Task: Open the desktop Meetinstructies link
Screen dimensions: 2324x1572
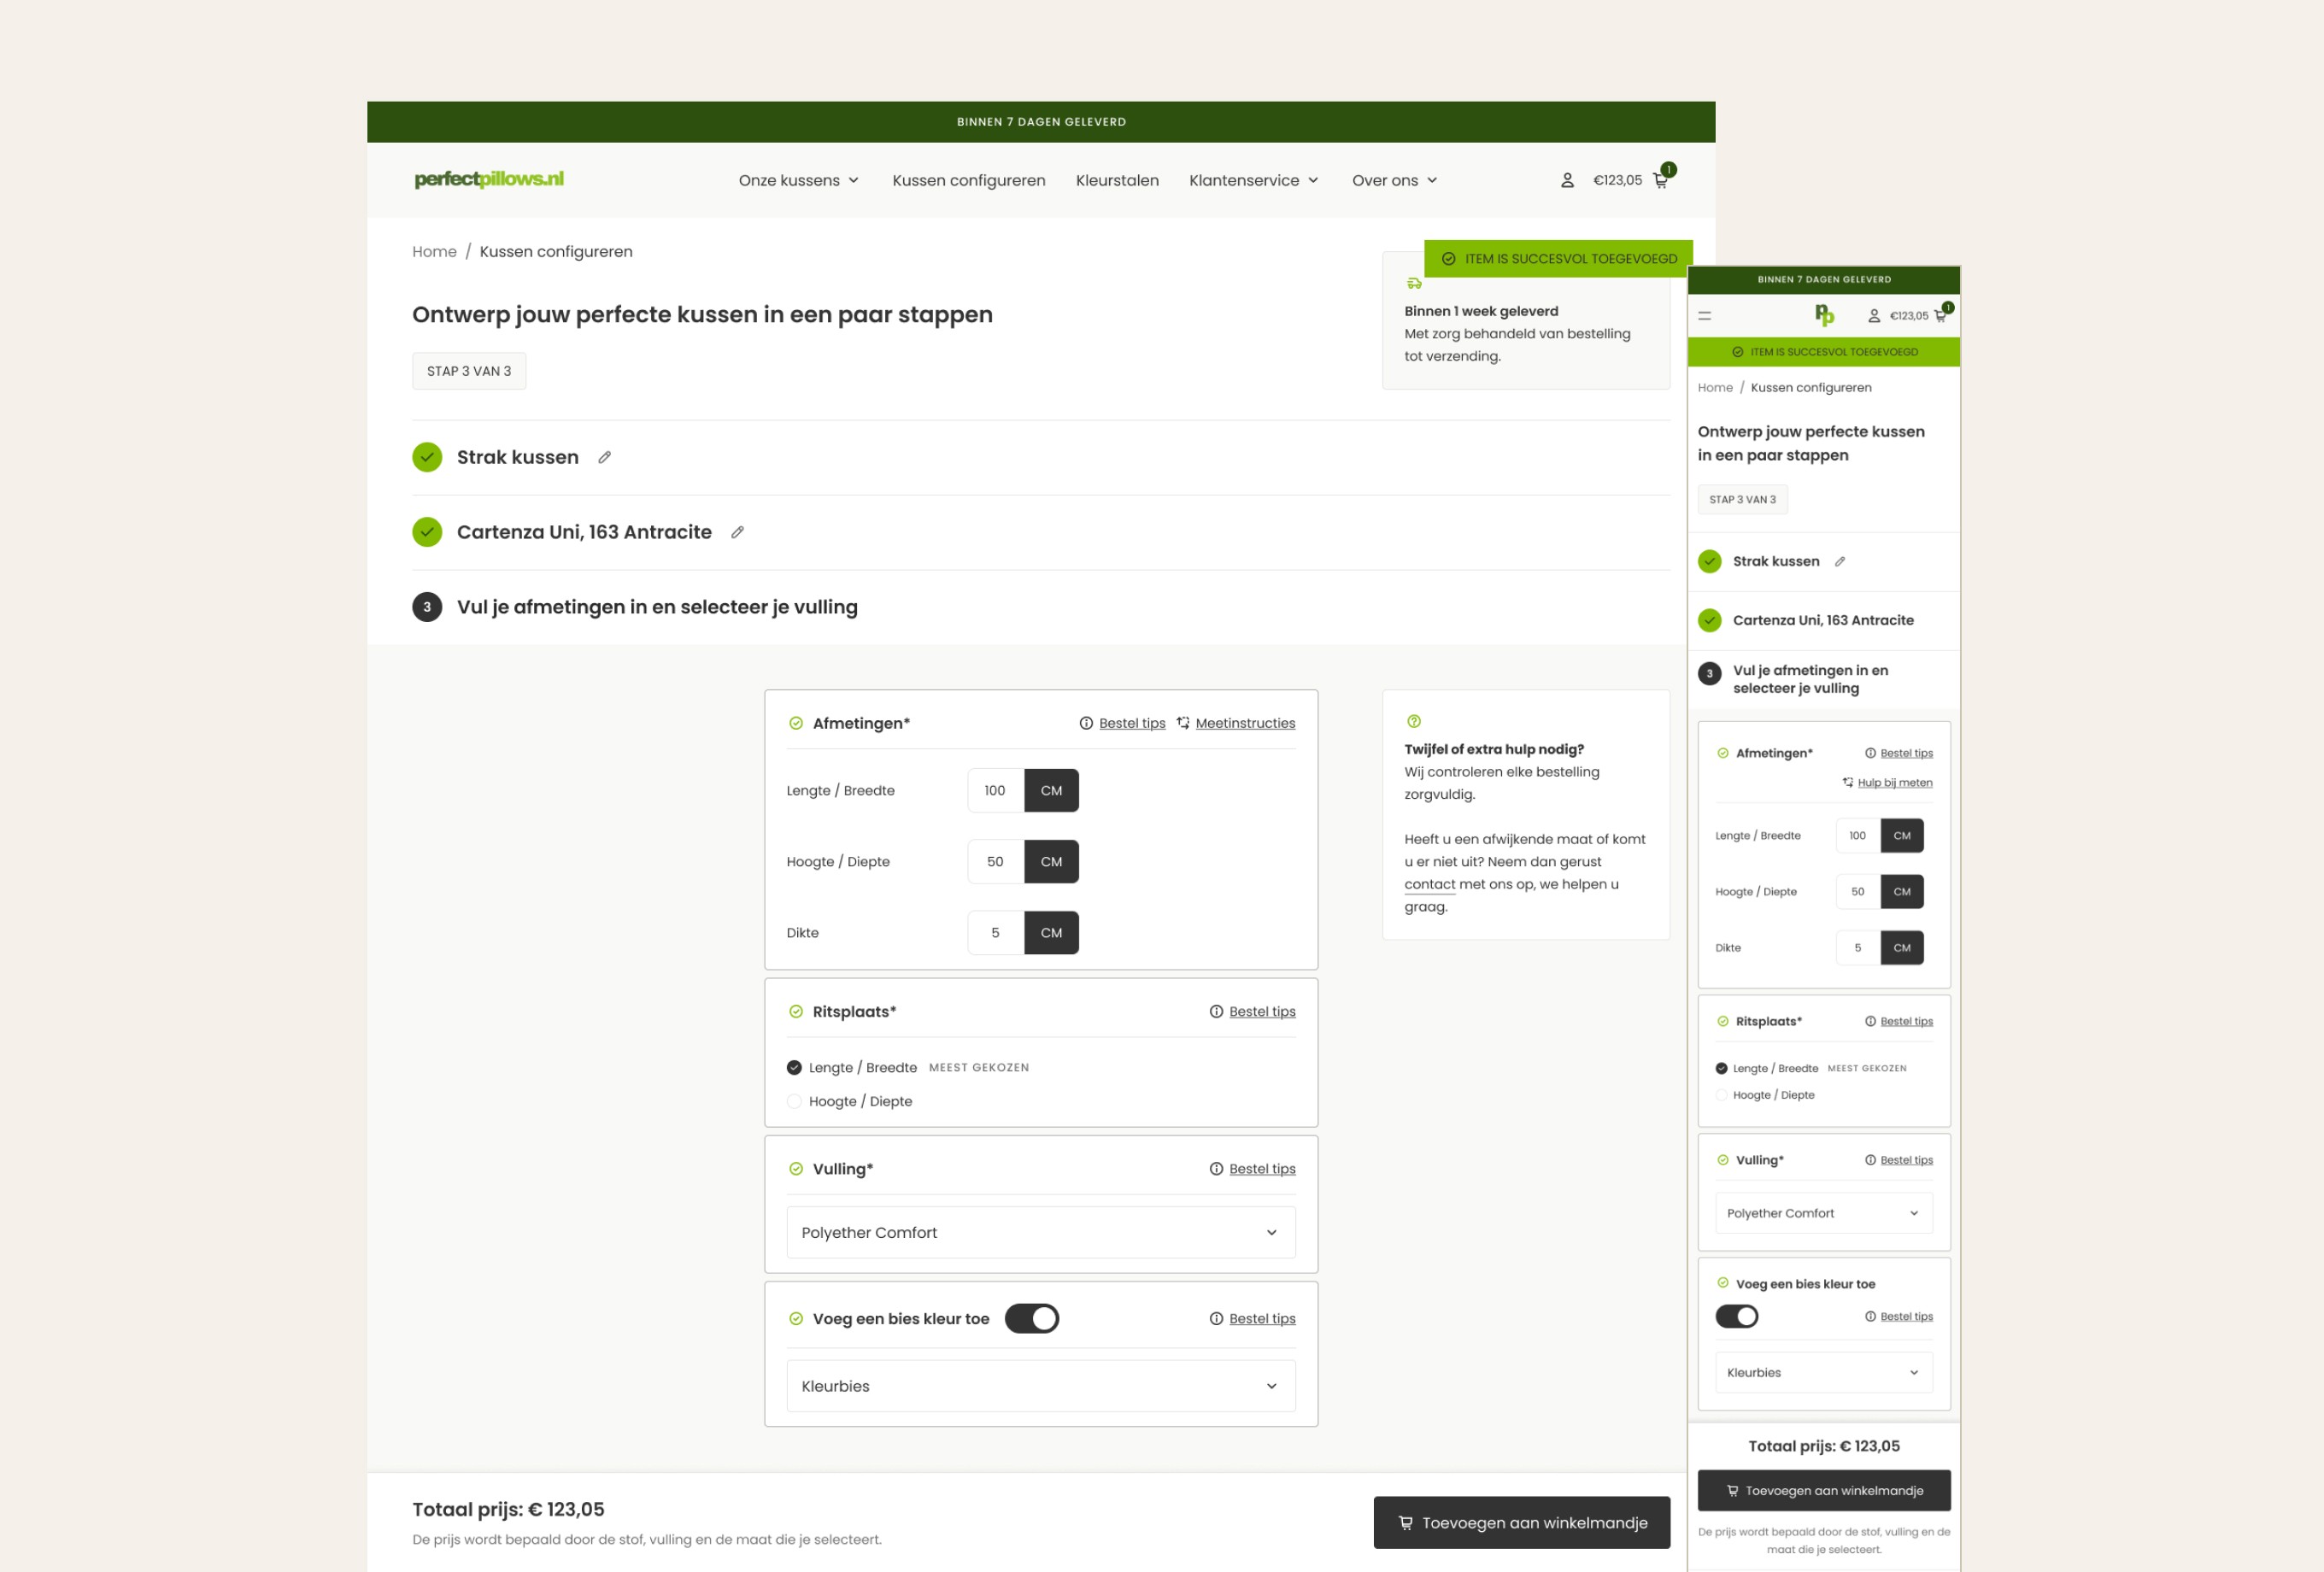Action: (1244, 723)
